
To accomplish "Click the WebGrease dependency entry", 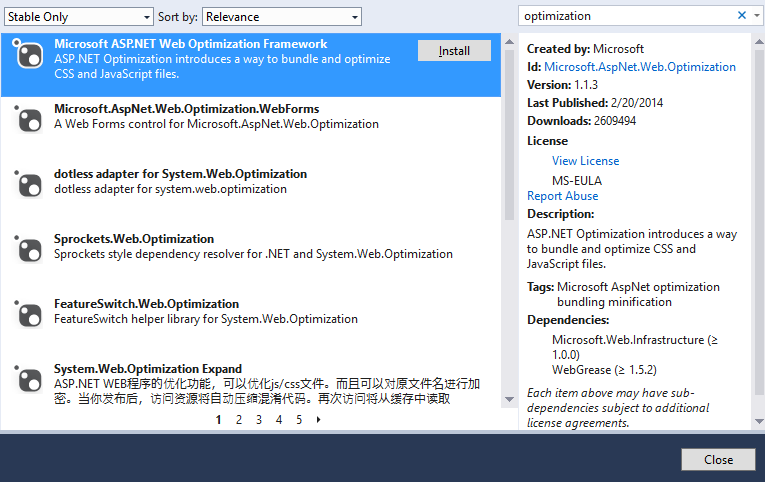I will (604, 370).
